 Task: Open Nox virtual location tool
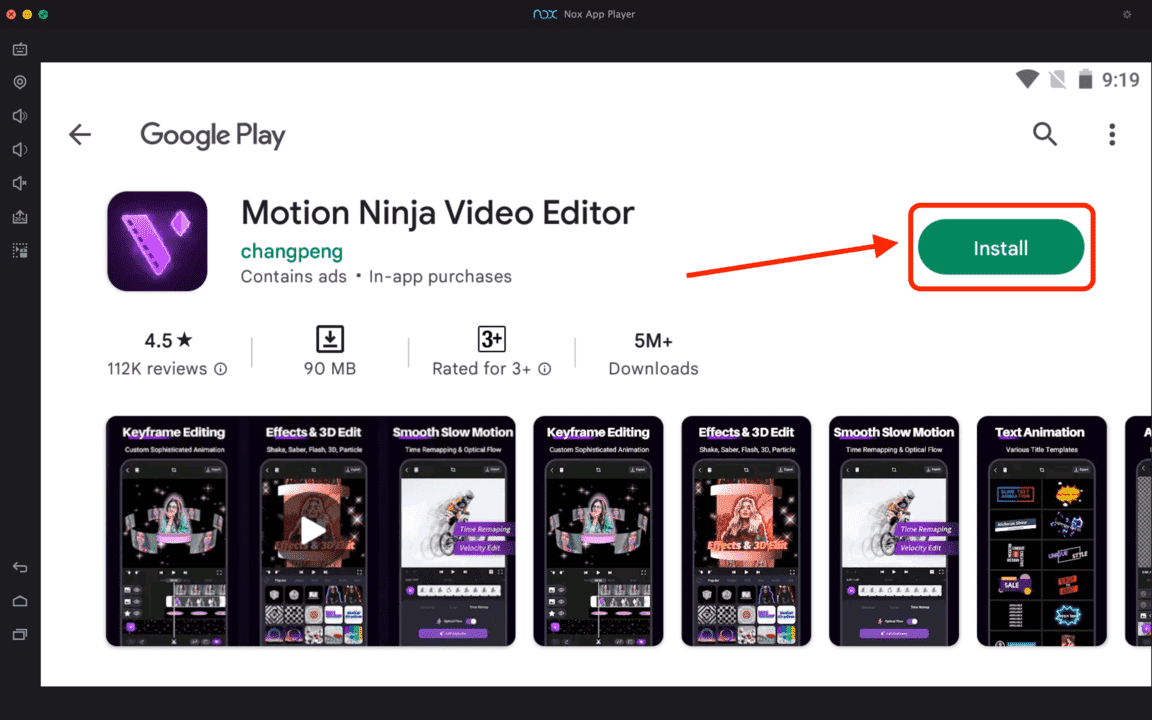coord(20,82)
